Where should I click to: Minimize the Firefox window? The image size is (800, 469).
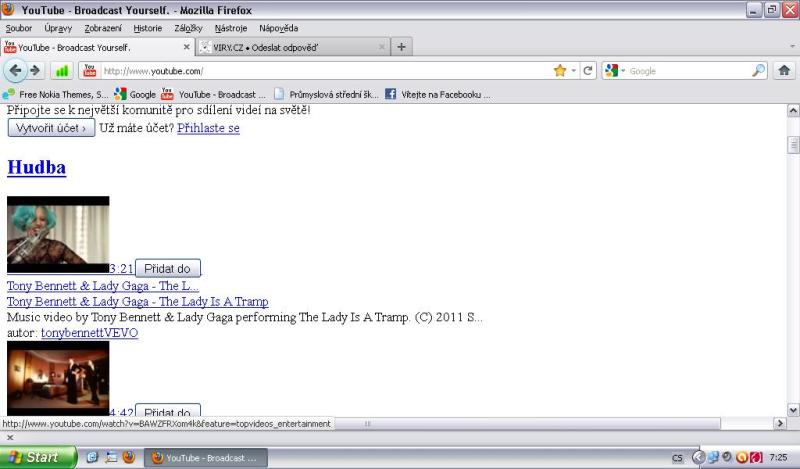(x=754, y=10)
